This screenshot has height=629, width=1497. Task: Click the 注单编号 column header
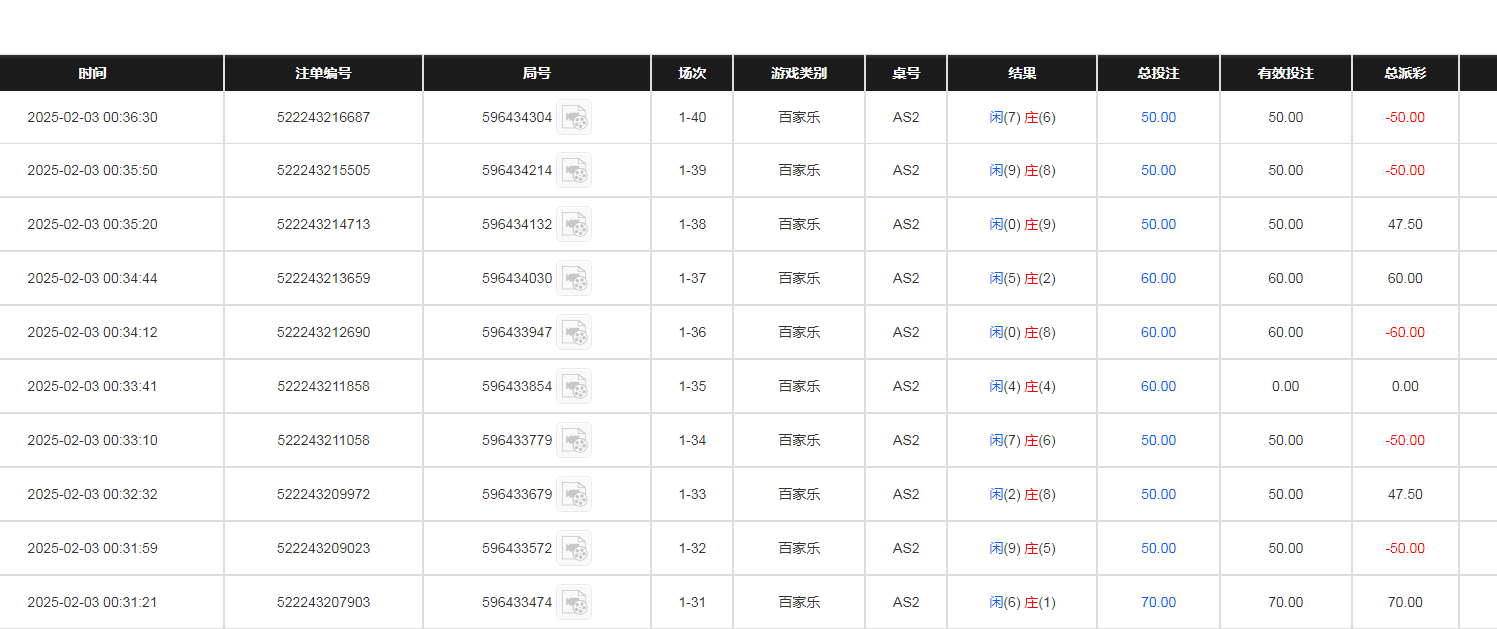point(323,73)
